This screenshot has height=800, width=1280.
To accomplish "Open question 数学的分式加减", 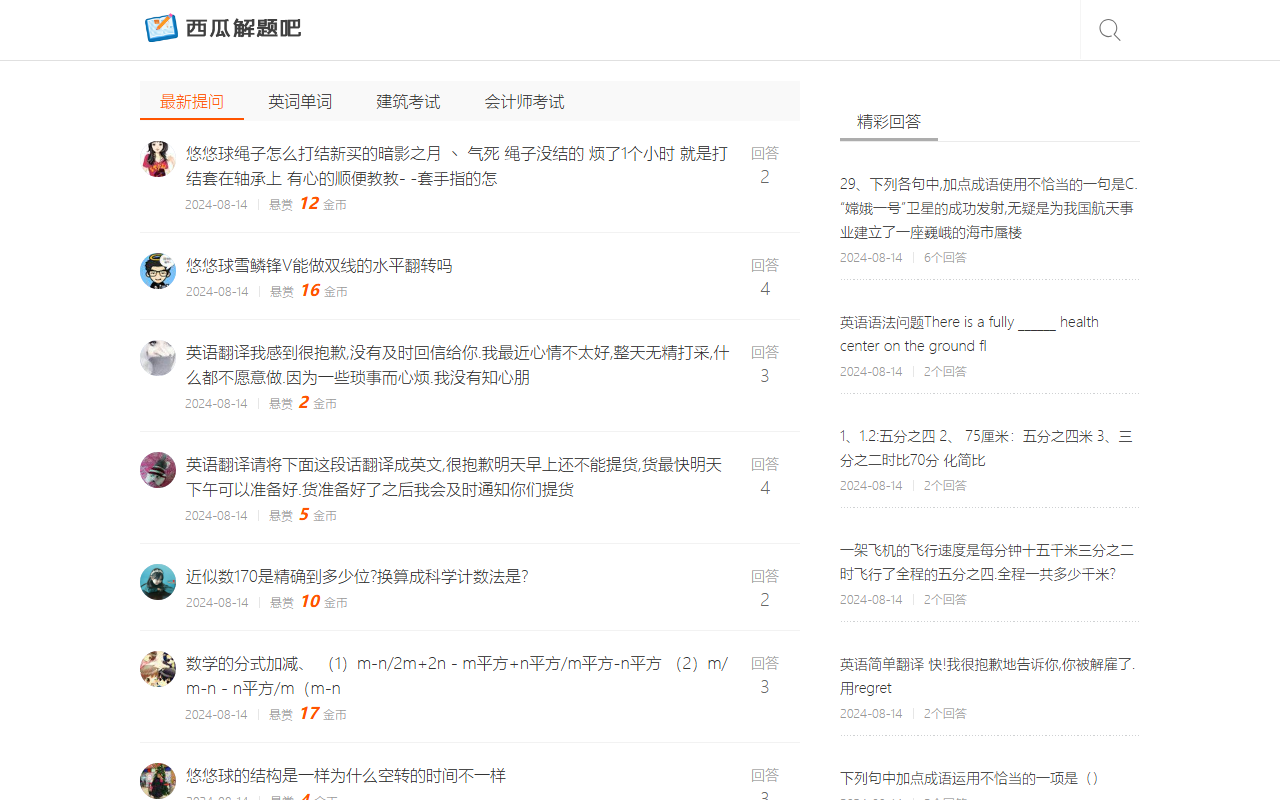I will [457, 676].
